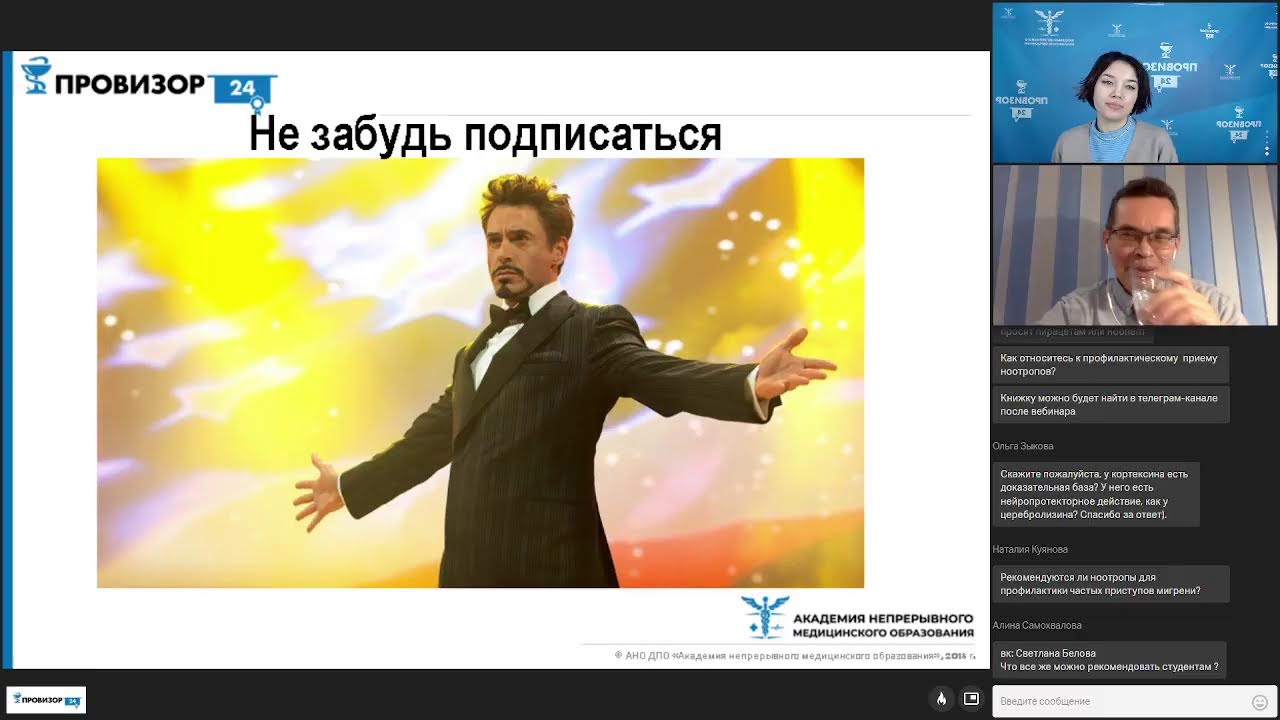Image resolution: width=1280 pixels, height=720 pixels.
Task: Click message 'вк: Светлана Белова'
Action: click(1111, 660)
